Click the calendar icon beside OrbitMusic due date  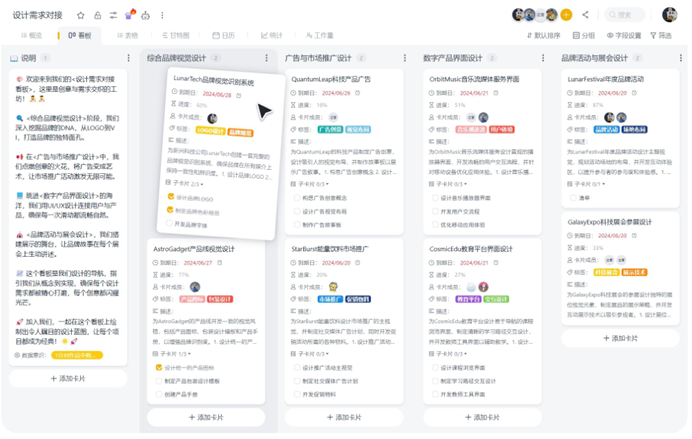pos(496,93)
